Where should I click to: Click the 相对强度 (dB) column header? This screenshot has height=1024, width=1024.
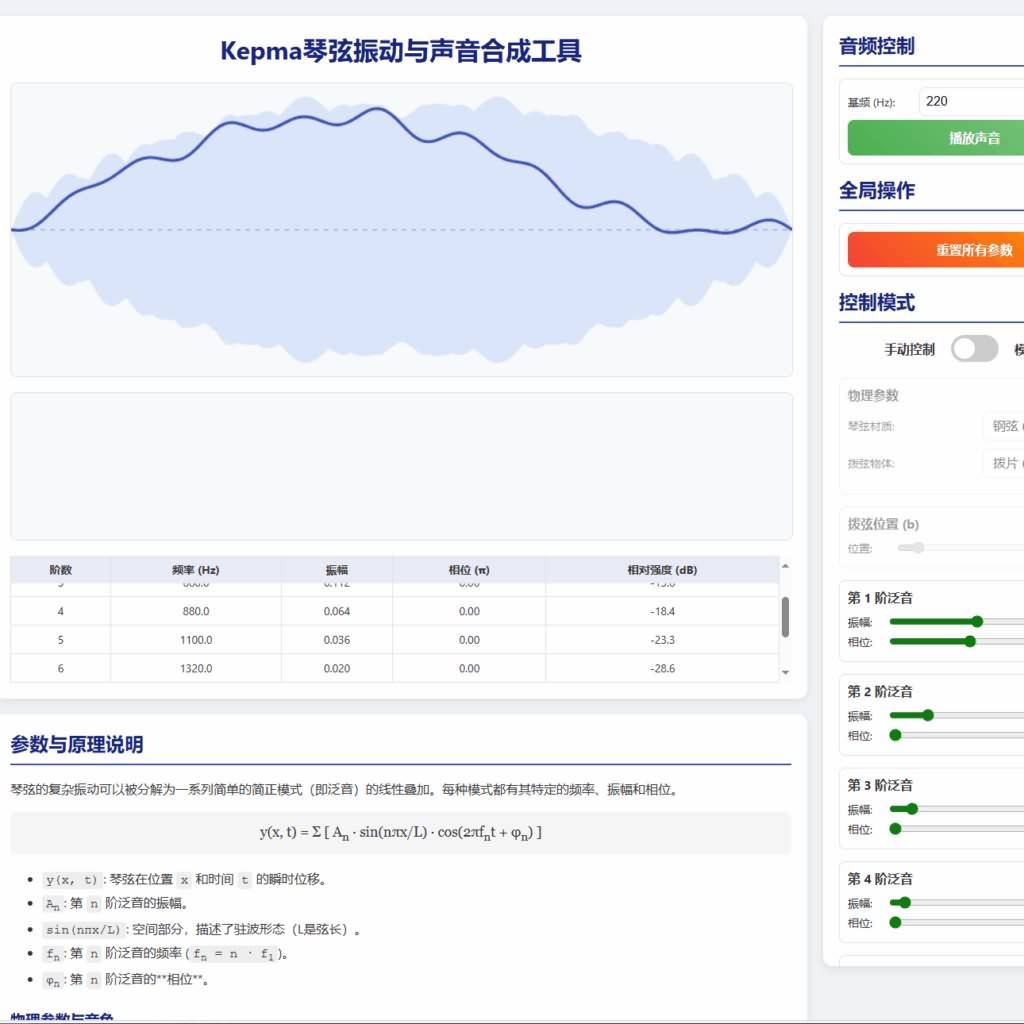661,570
